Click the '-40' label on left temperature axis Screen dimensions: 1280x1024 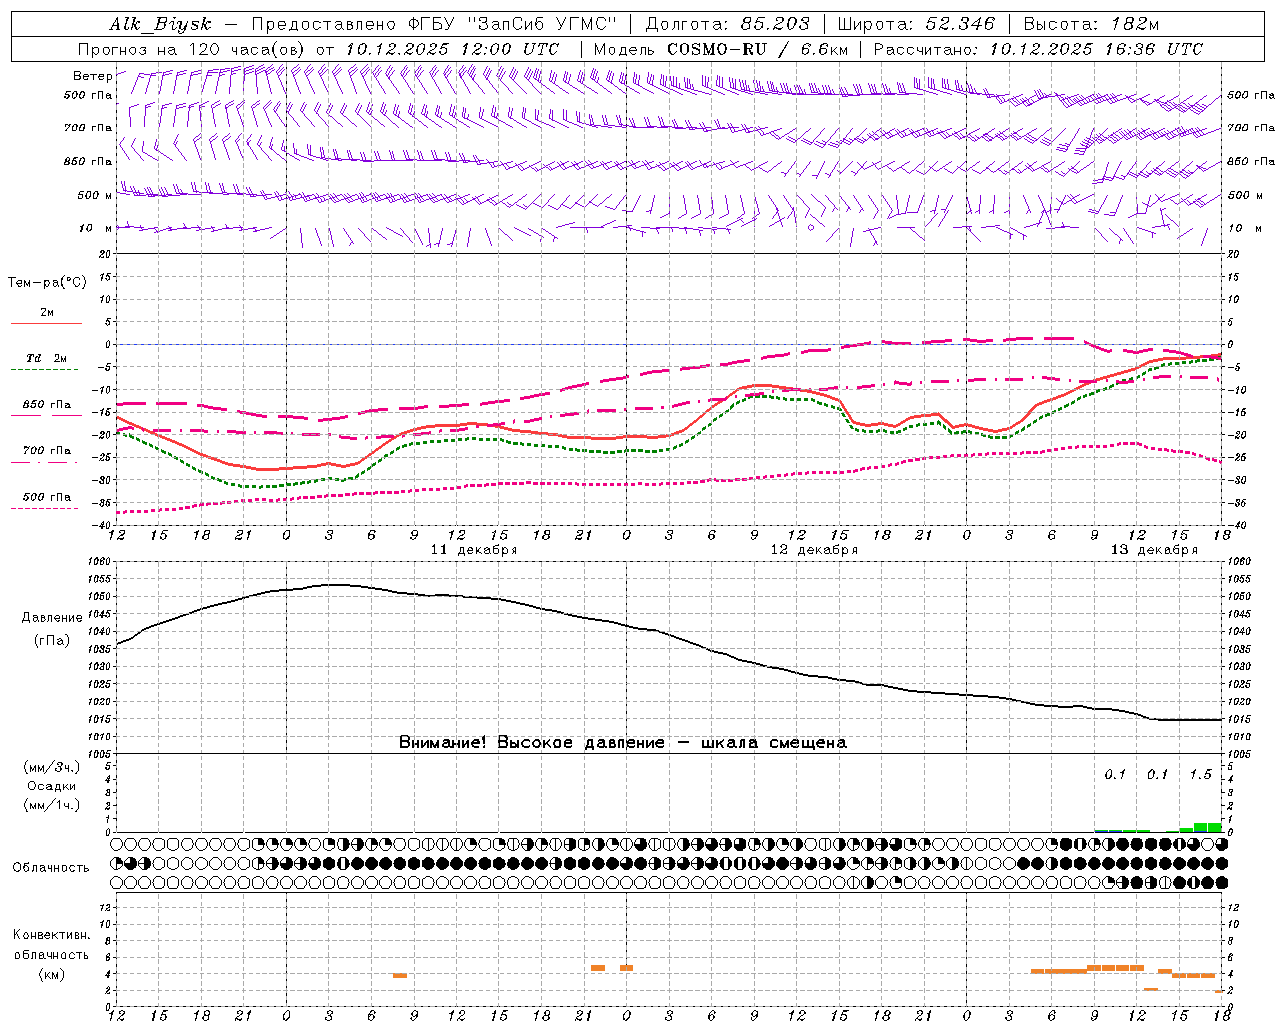coord(103,525)
